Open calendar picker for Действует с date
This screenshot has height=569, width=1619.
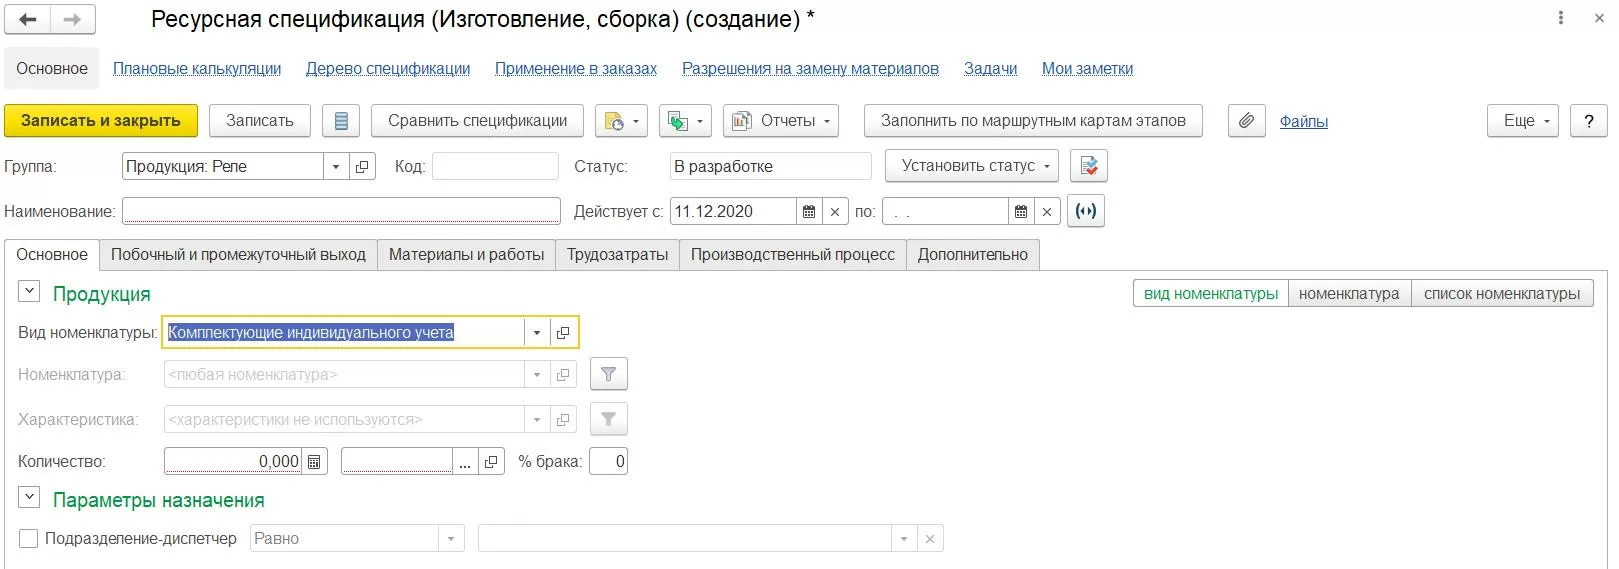pos(809,212)
